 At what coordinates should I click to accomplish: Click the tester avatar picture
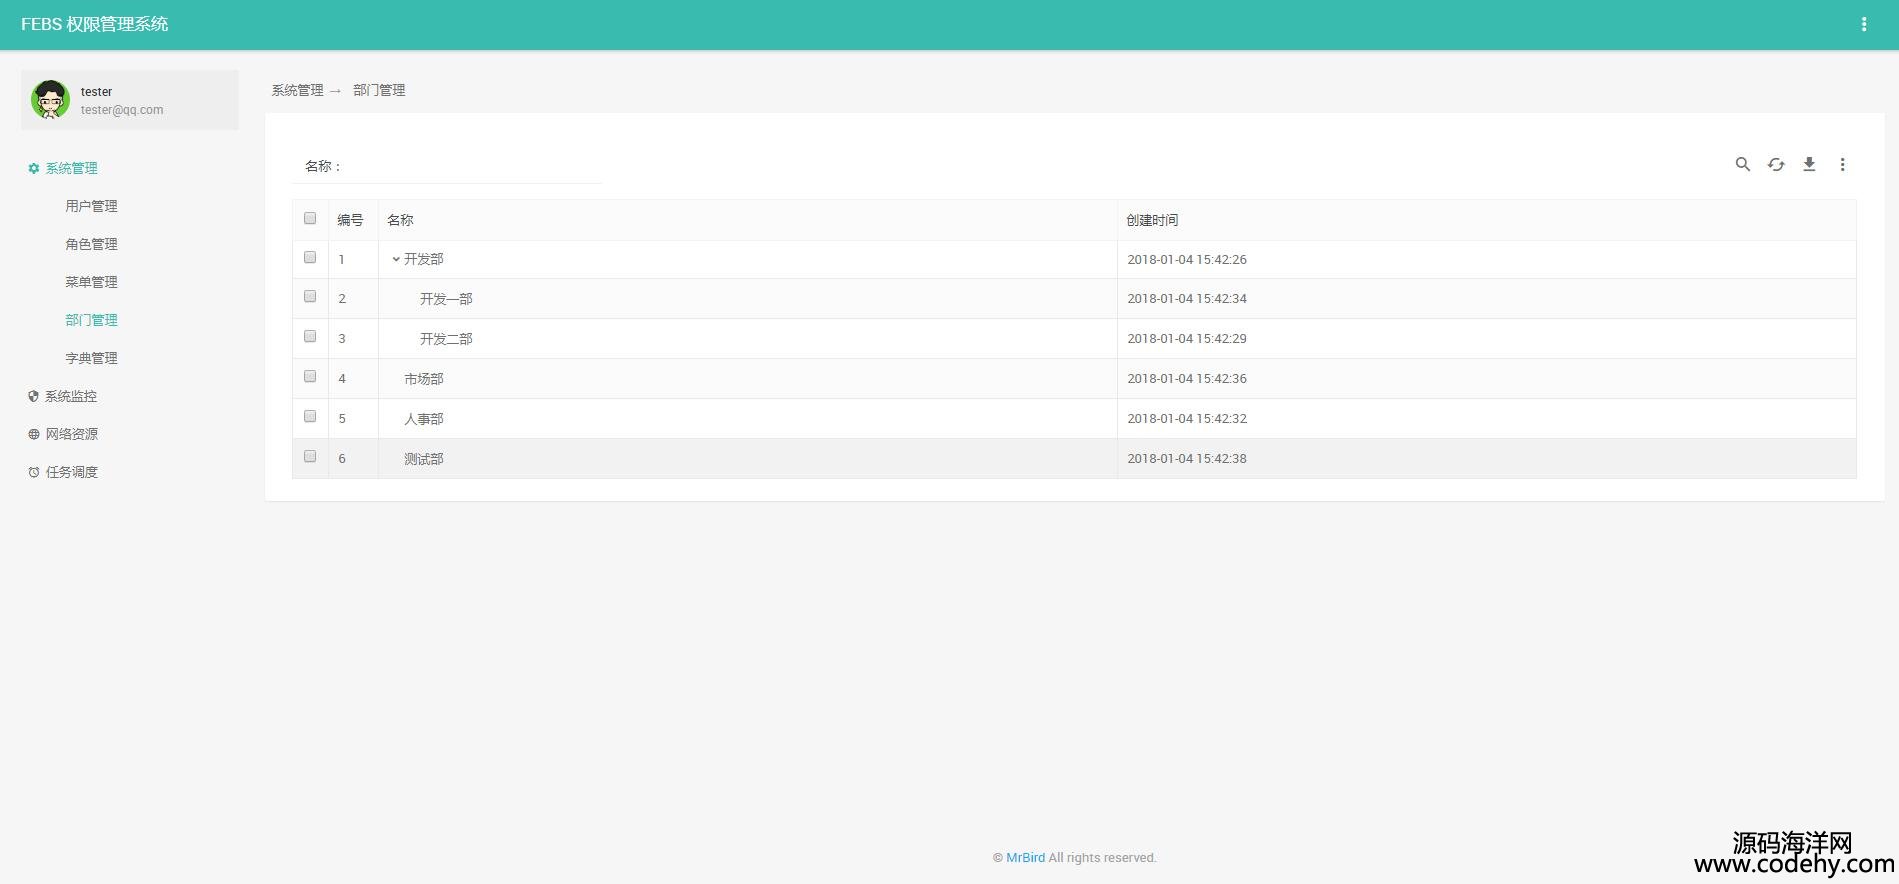point(50,100)
